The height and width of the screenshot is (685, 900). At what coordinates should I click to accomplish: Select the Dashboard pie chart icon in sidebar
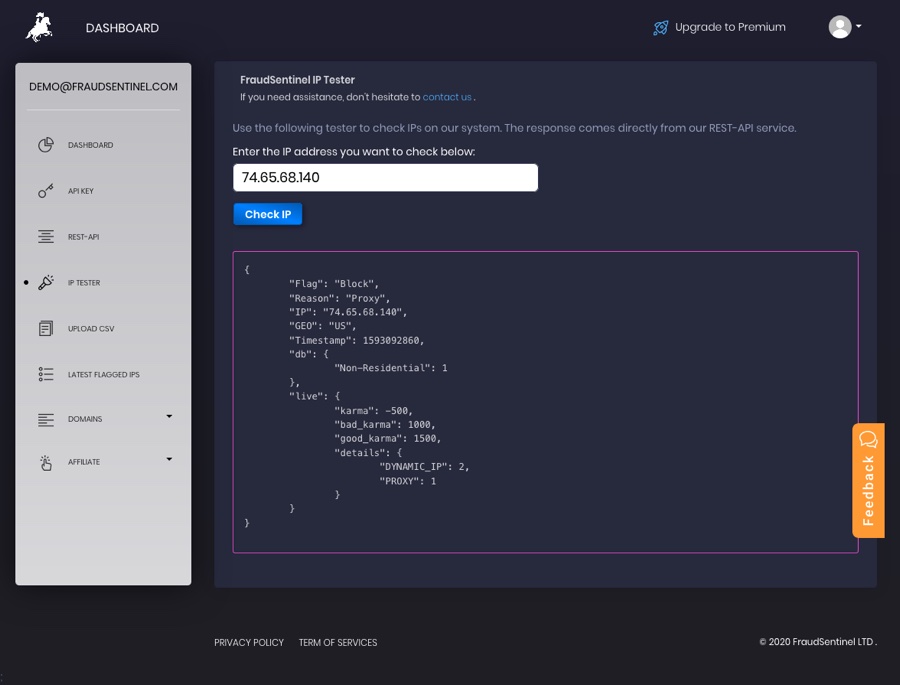46,145
